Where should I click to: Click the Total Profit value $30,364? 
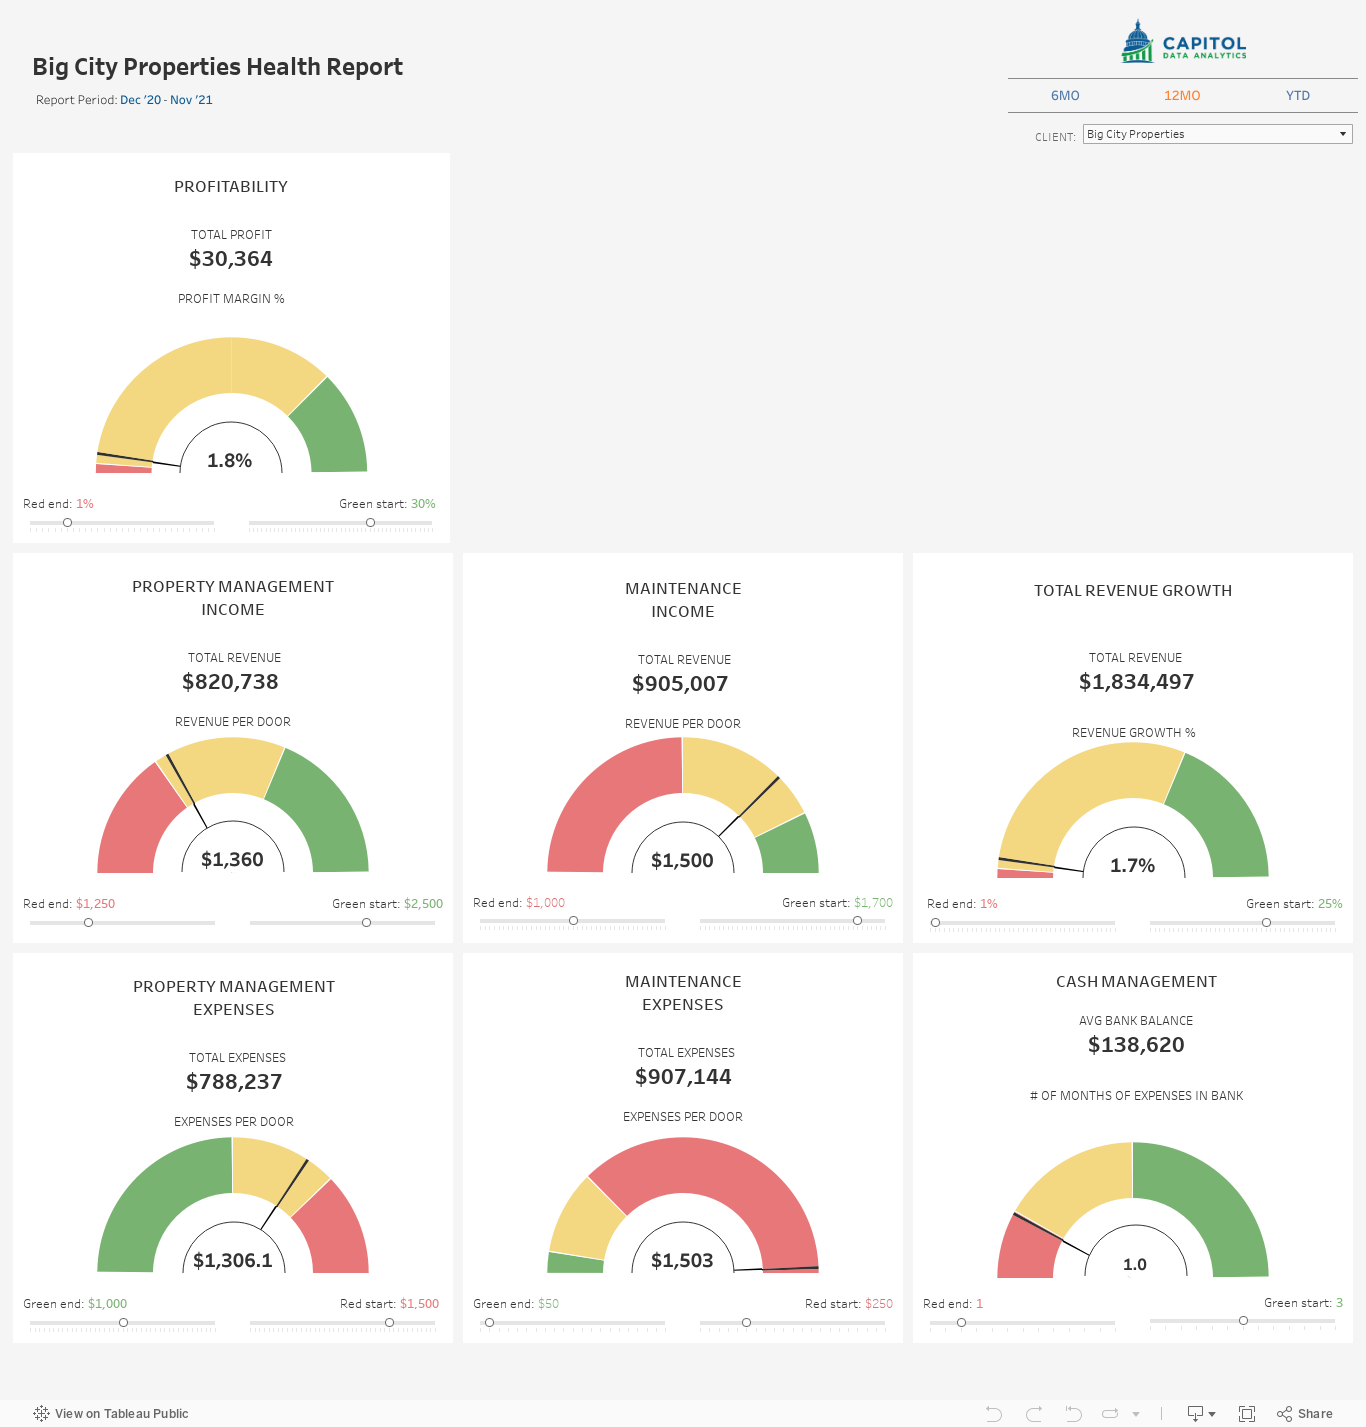231,259
